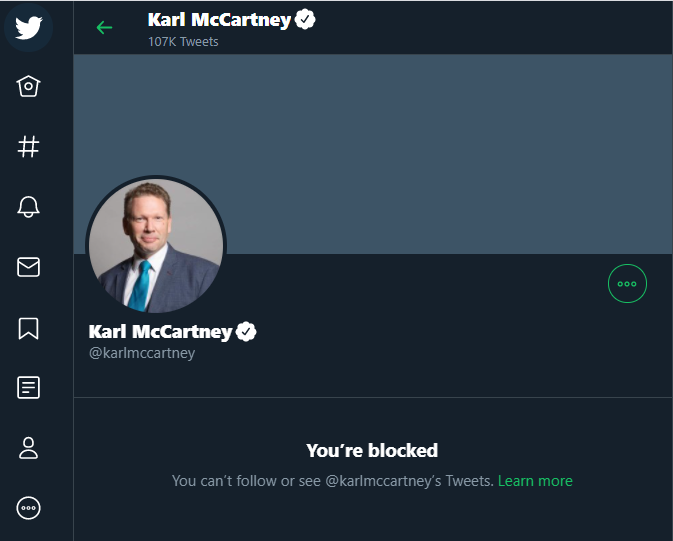Open Bookmarks in the sidebar

pos(29,328)
